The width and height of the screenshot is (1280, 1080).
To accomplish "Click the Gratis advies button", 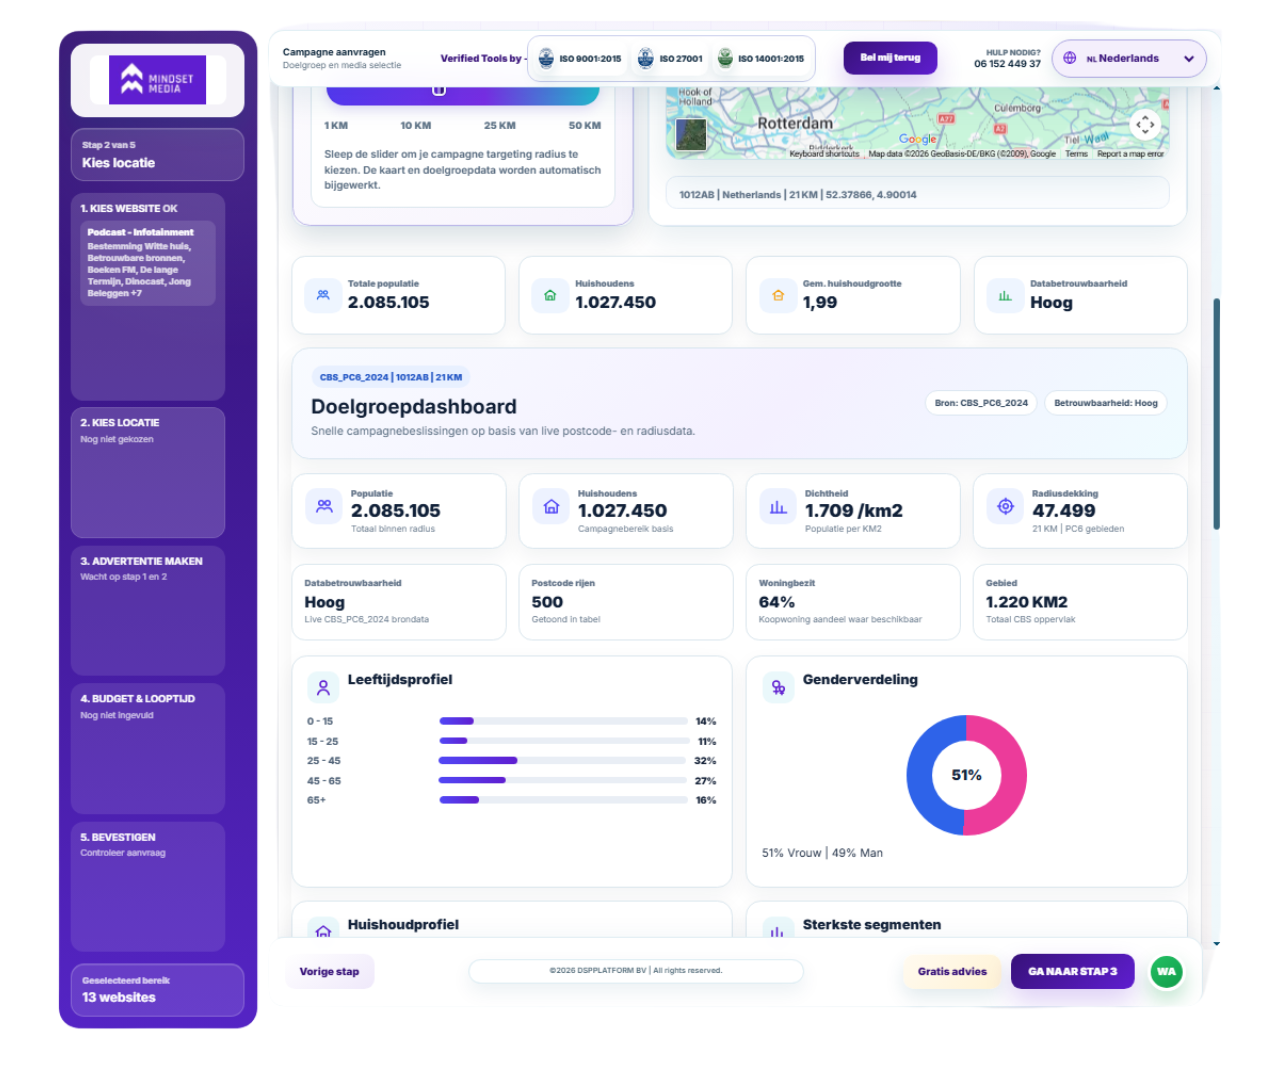I will point(952,971).
